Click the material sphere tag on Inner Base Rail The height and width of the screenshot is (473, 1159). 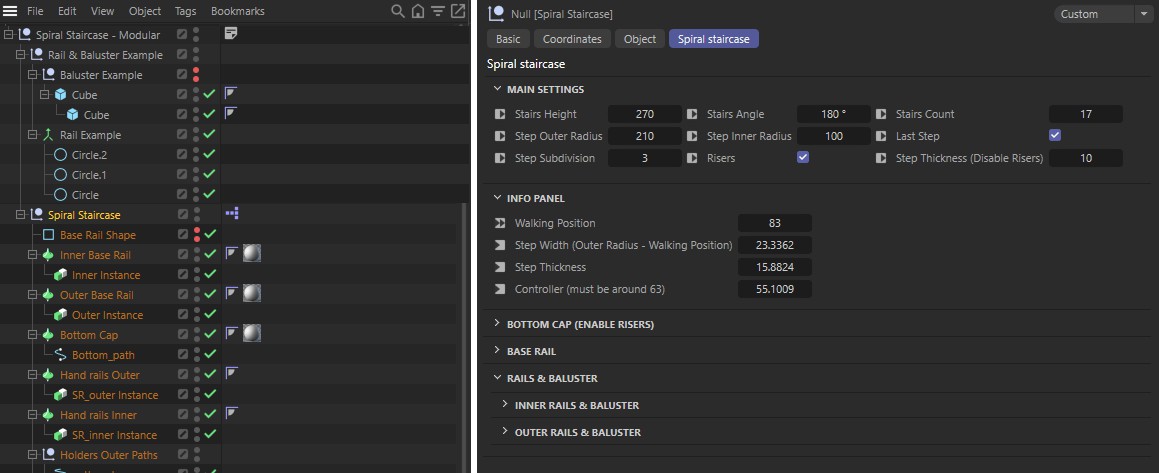click(252, 254)
